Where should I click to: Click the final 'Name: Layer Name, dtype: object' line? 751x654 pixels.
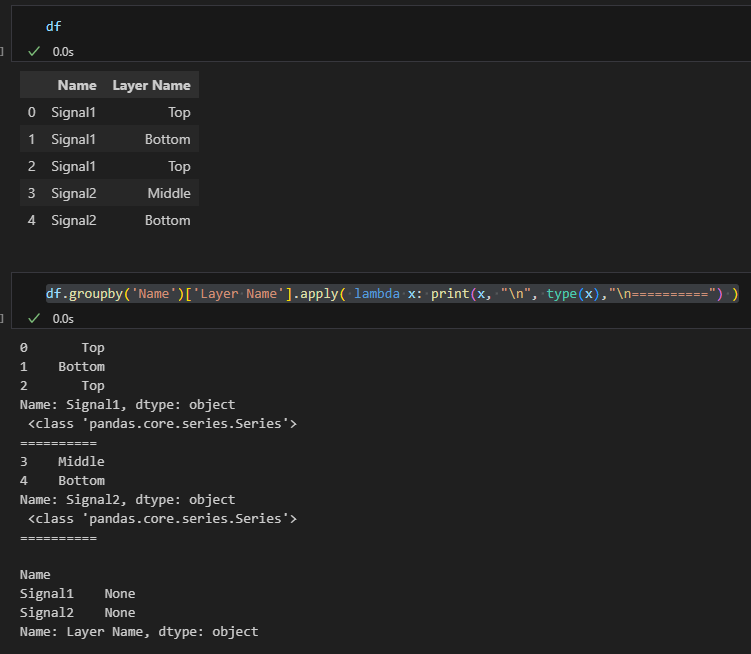tap(139, 632)
